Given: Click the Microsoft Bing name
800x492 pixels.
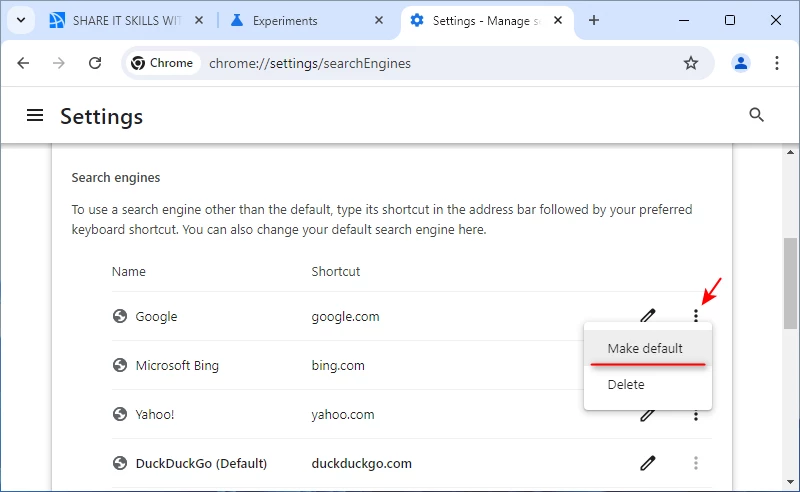Looking at the screenshot, I should point(177,365).
